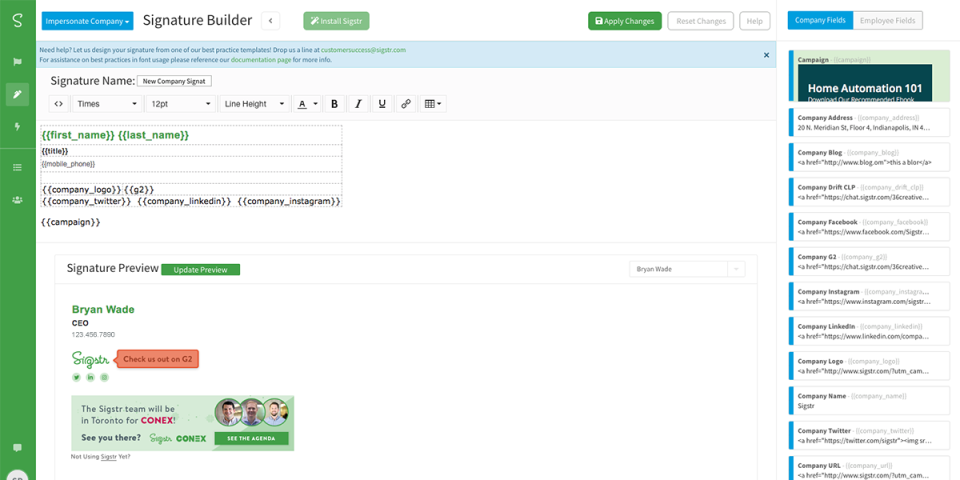960x480 pixels.
Task: Open the Times font family dropdown
Action: (x=107, y=104)
